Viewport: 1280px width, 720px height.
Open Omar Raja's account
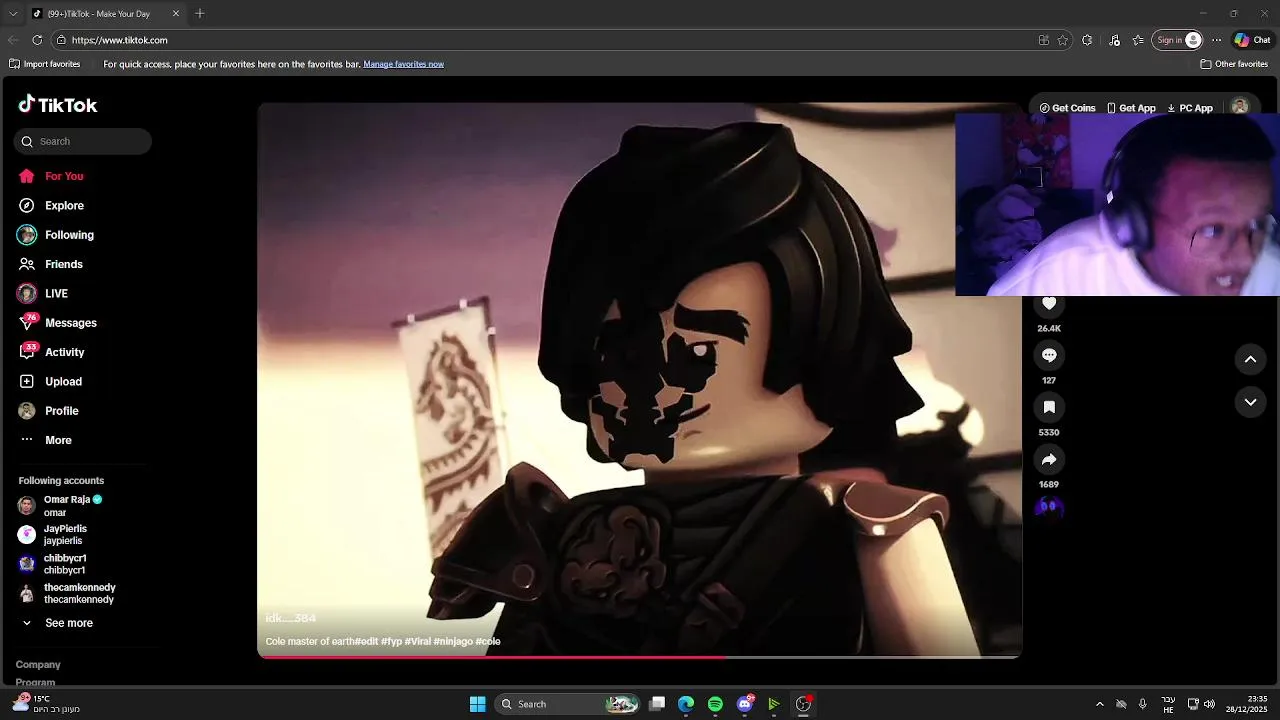coord(61,506)
